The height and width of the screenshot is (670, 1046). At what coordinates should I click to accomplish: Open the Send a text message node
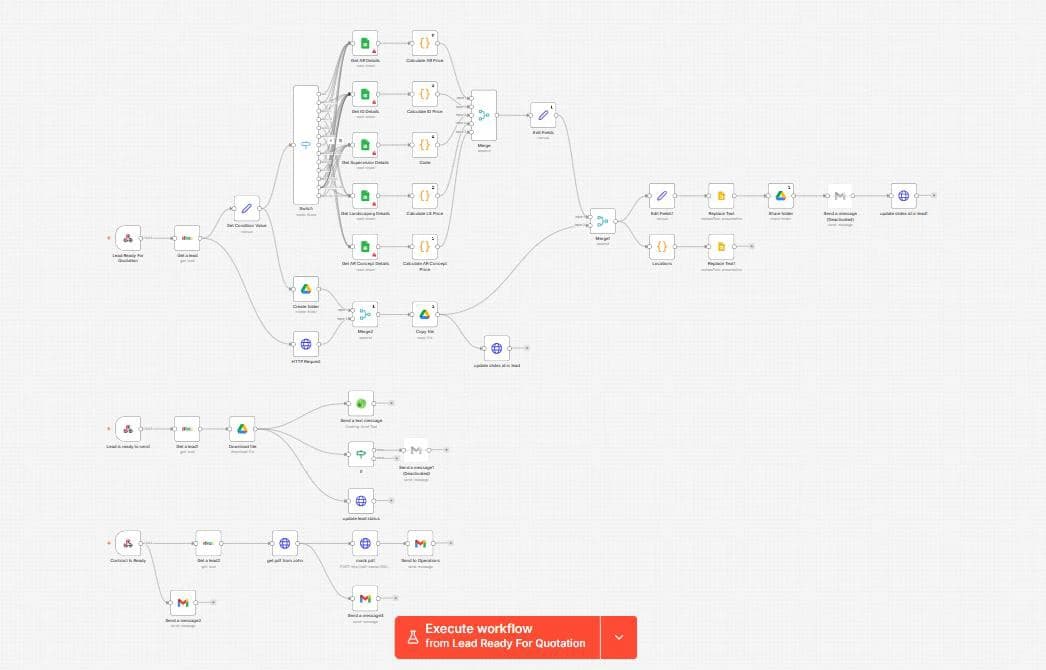(361, 404)
